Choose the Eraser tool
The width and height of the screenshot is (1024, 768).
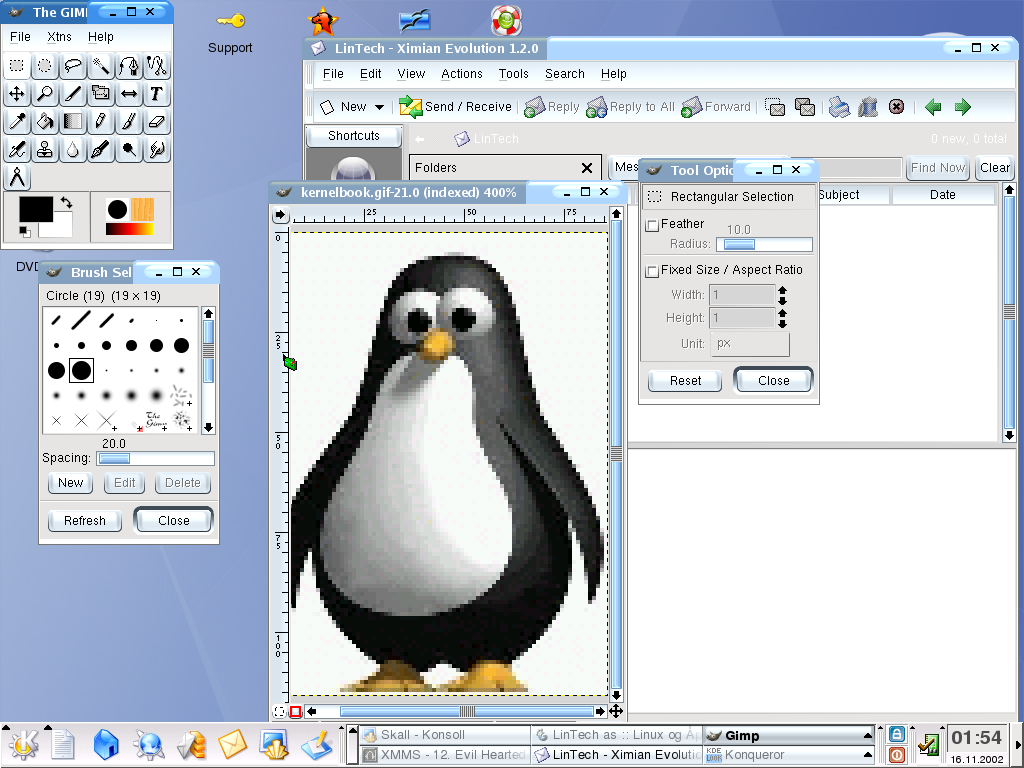(157, 122)
